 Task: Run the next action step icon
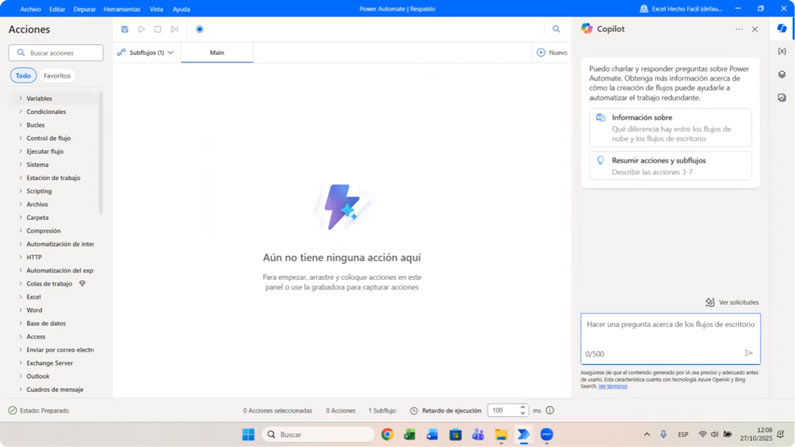(x=174, y=29)
